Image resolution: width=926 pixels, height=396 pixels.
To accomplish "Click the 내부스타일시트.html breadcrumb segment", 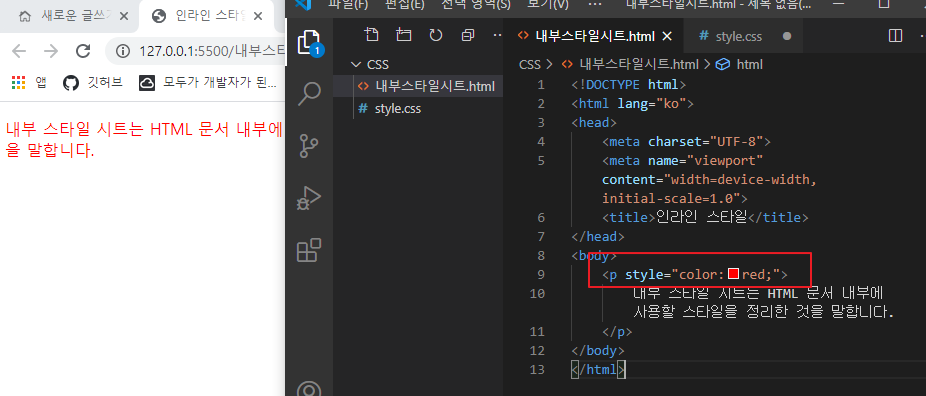I will click(x=638, y=64).
